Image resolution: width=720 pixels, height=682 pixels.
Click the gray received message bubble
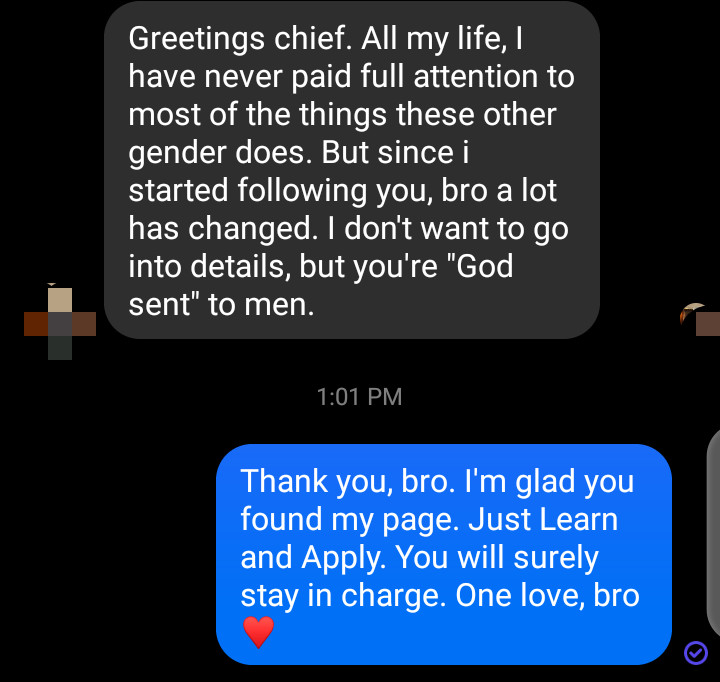352,170
